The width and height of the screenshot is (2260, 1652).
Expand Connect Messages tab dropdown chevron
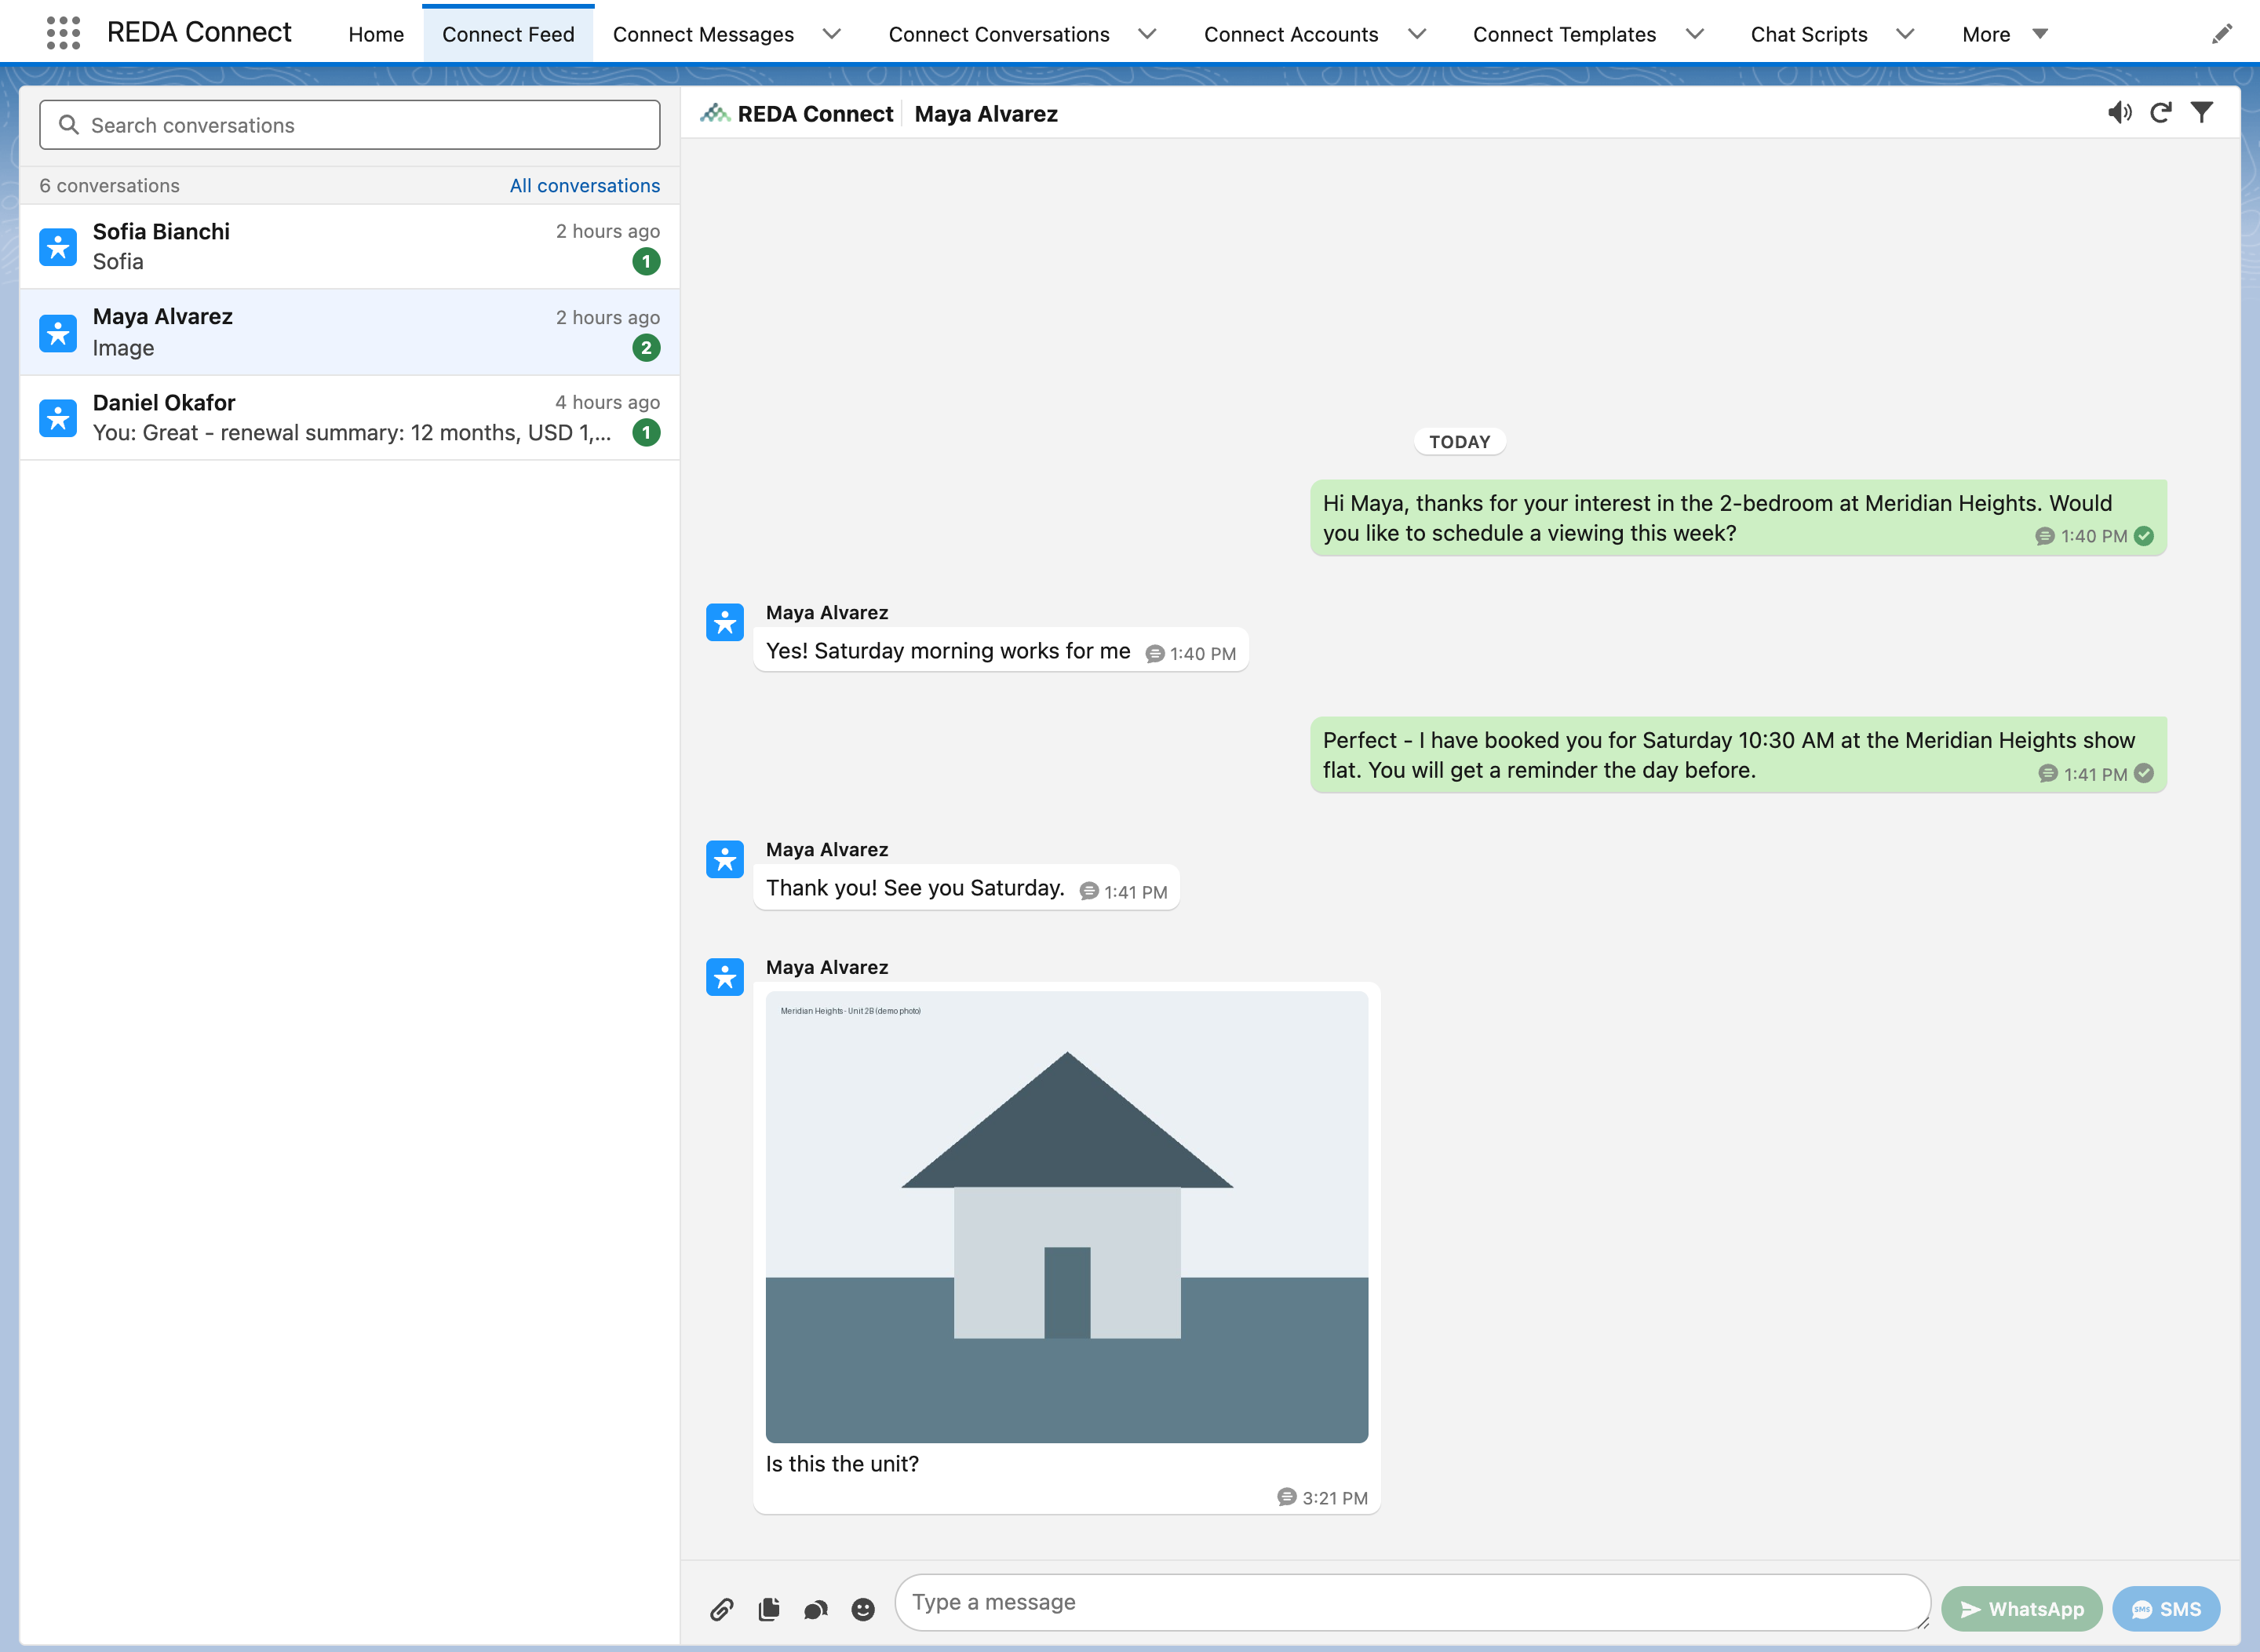[831, 34]
